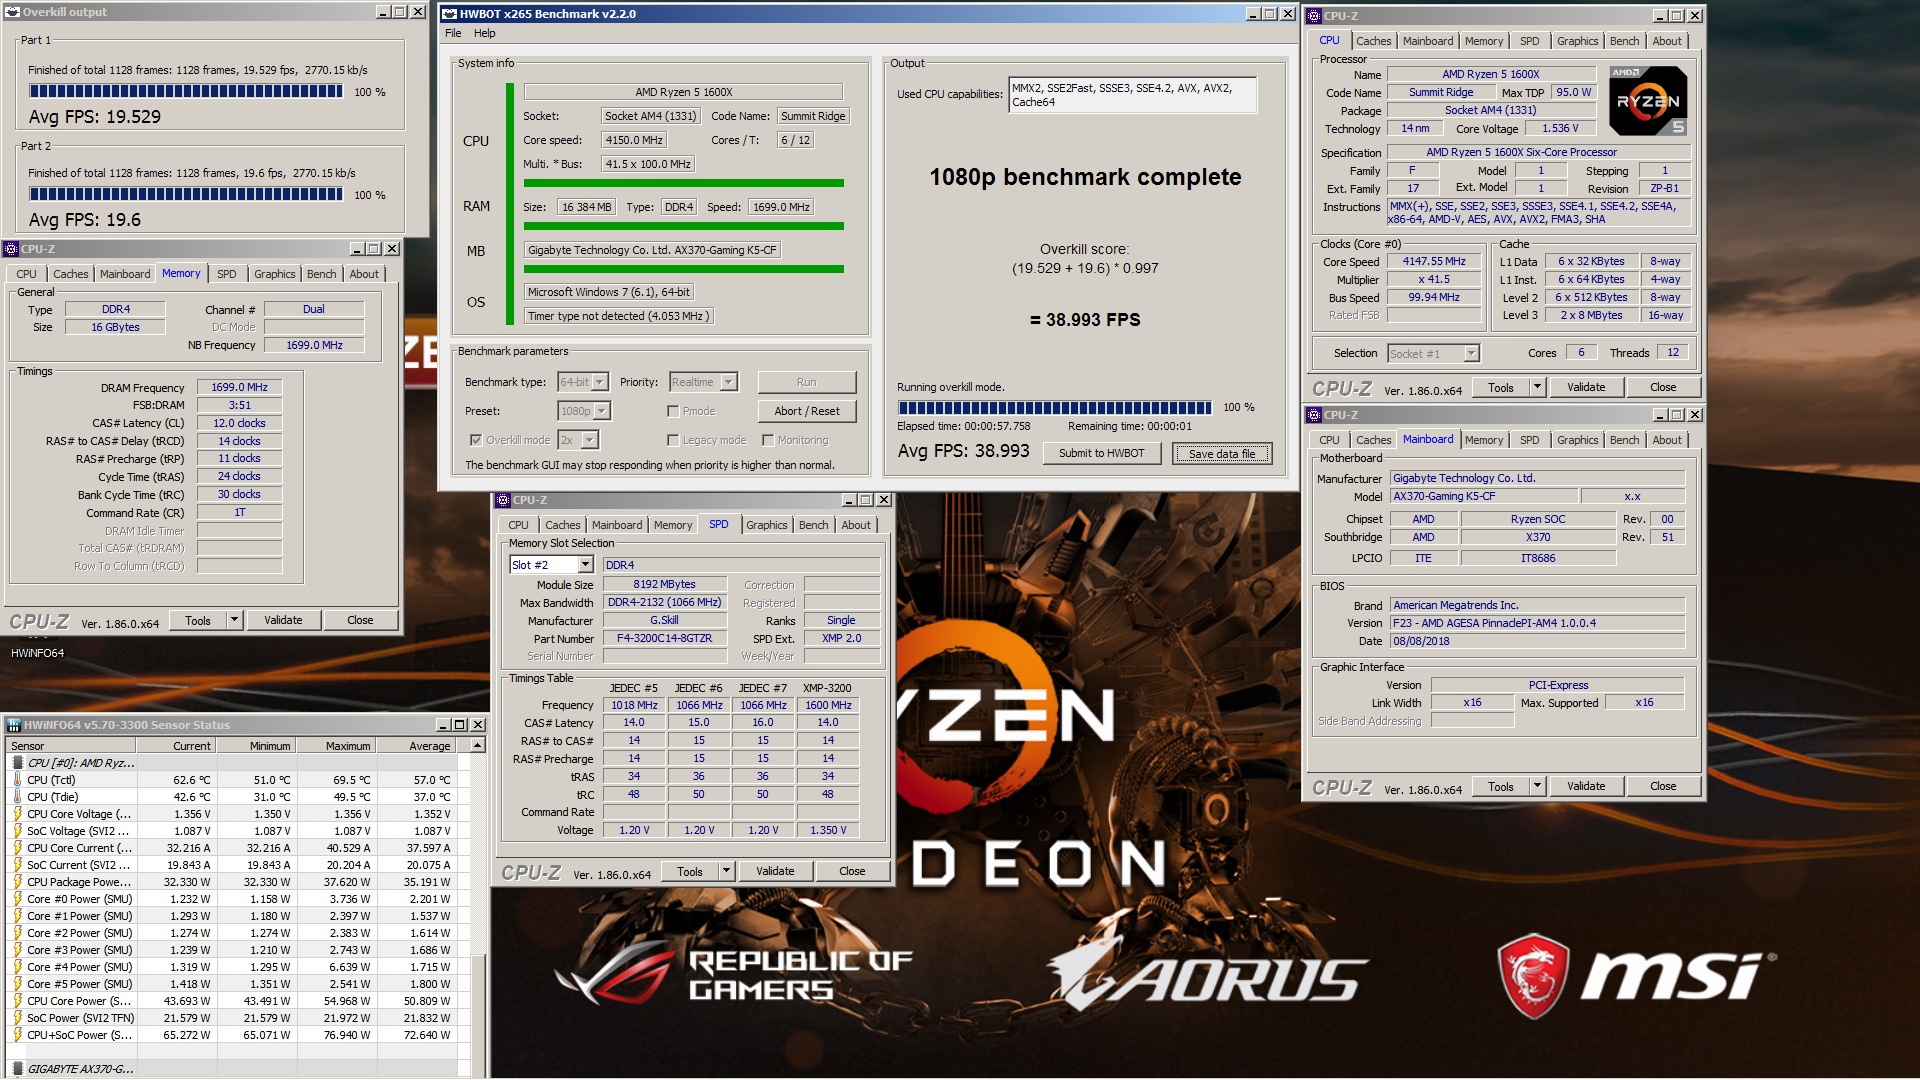Toggle the Pmode checkbox
This screenshot has width=1920, height=1080.
pos(673,411)
